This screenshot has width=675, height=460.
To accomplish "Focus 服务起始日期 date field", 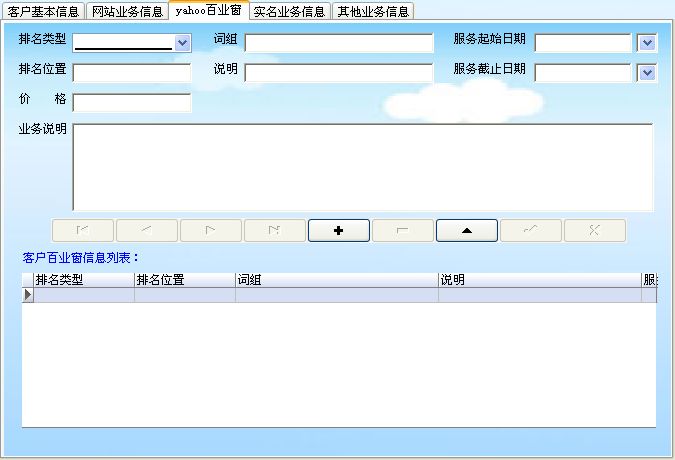I will pyautogui.click(x=583, y=43).
